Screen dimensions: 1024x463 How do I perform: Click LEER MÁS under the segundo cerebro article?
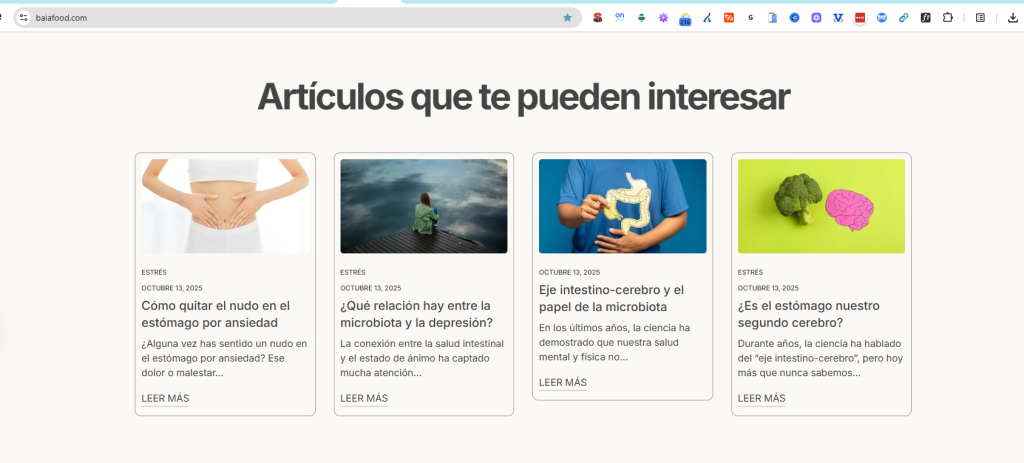coord(761,398)
